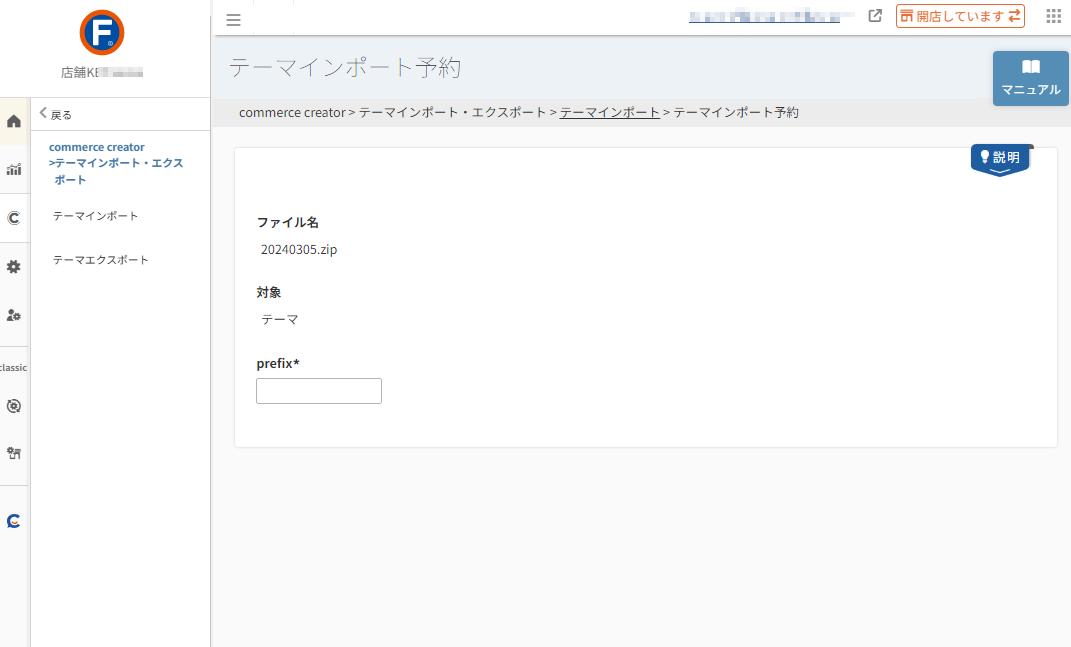
Task: Open the マニュアル manual button
Action: 1031,78
